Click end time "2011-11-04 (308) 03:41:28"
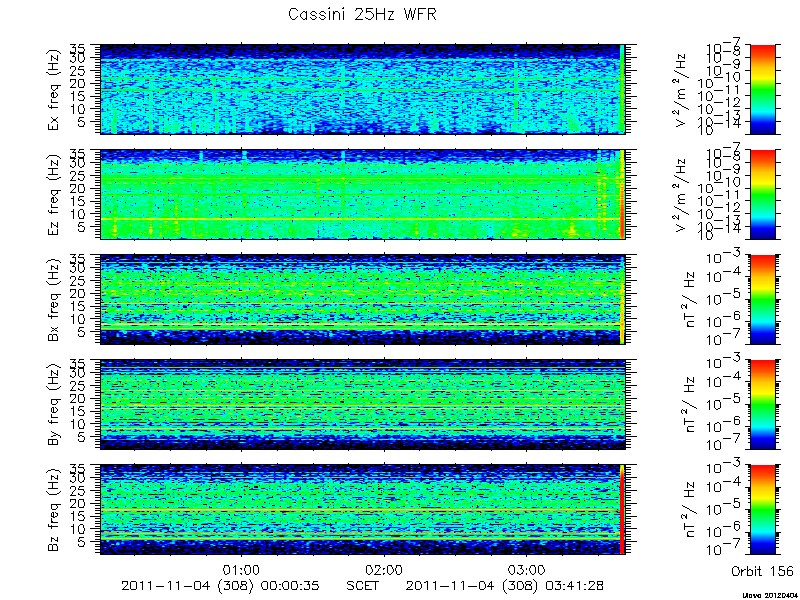Viewport: 800px width, 600px height. pos(506,585)
